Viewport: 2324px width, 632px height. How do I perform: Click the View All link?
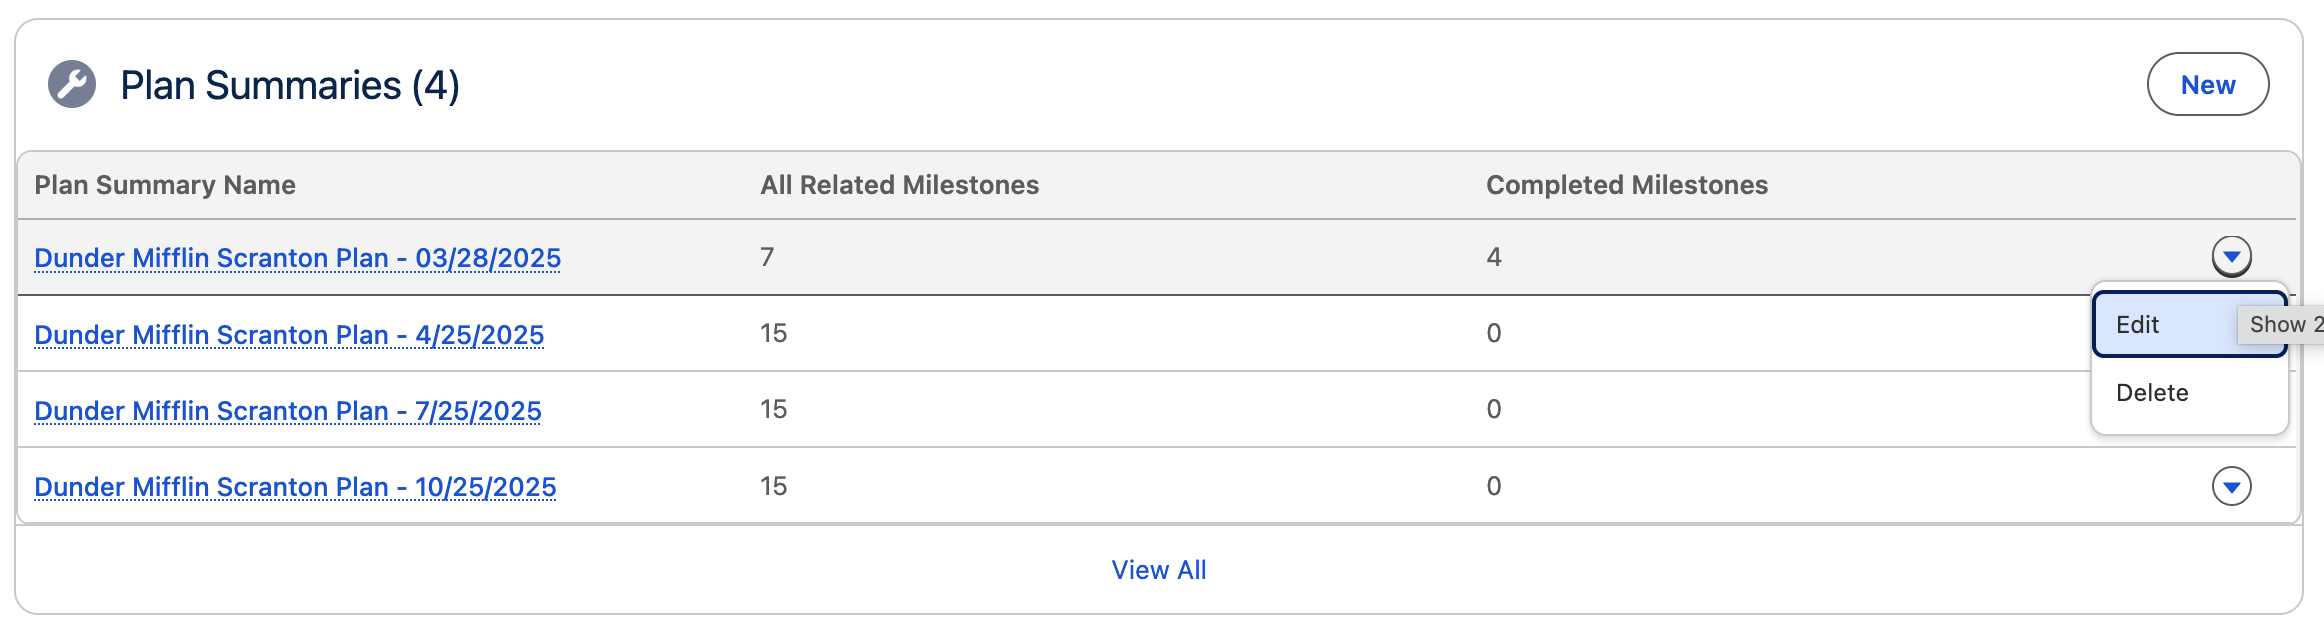[1159, 569]
